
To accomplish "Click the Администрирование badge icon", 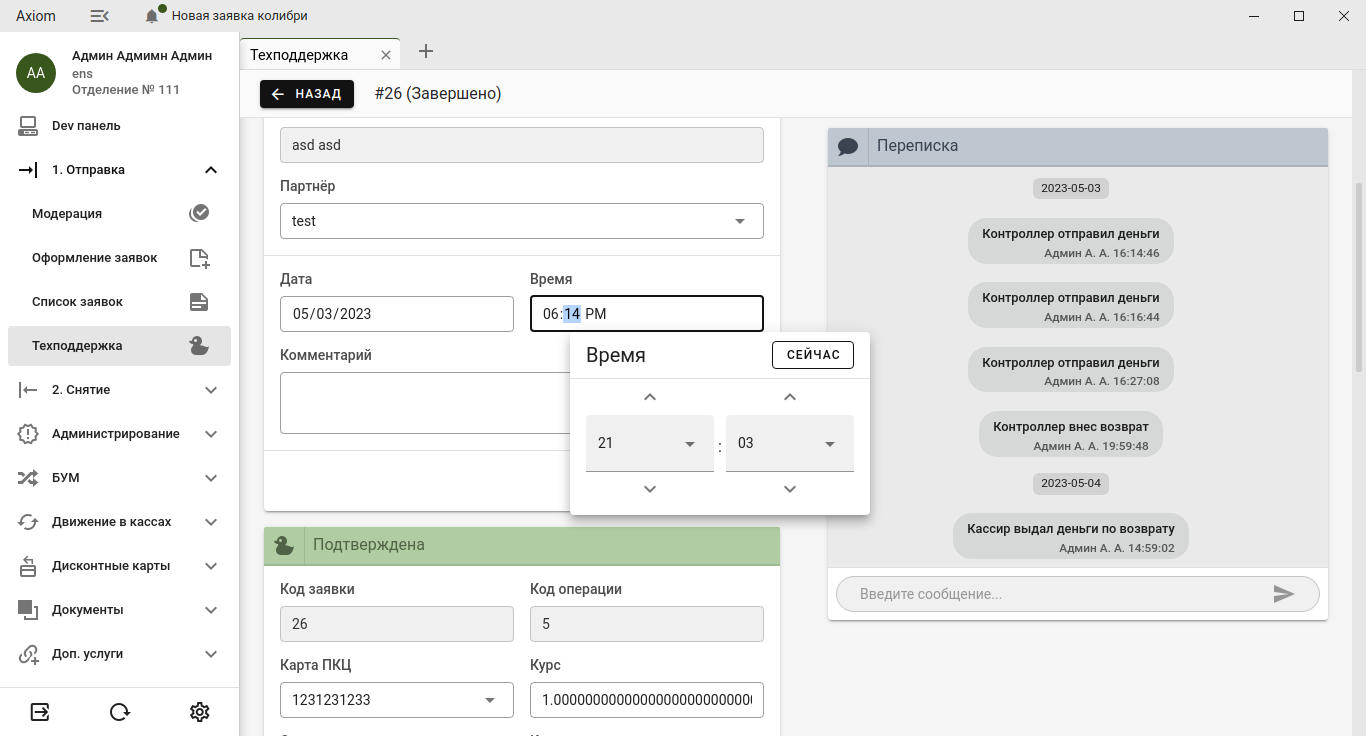I will click(28, 434).
